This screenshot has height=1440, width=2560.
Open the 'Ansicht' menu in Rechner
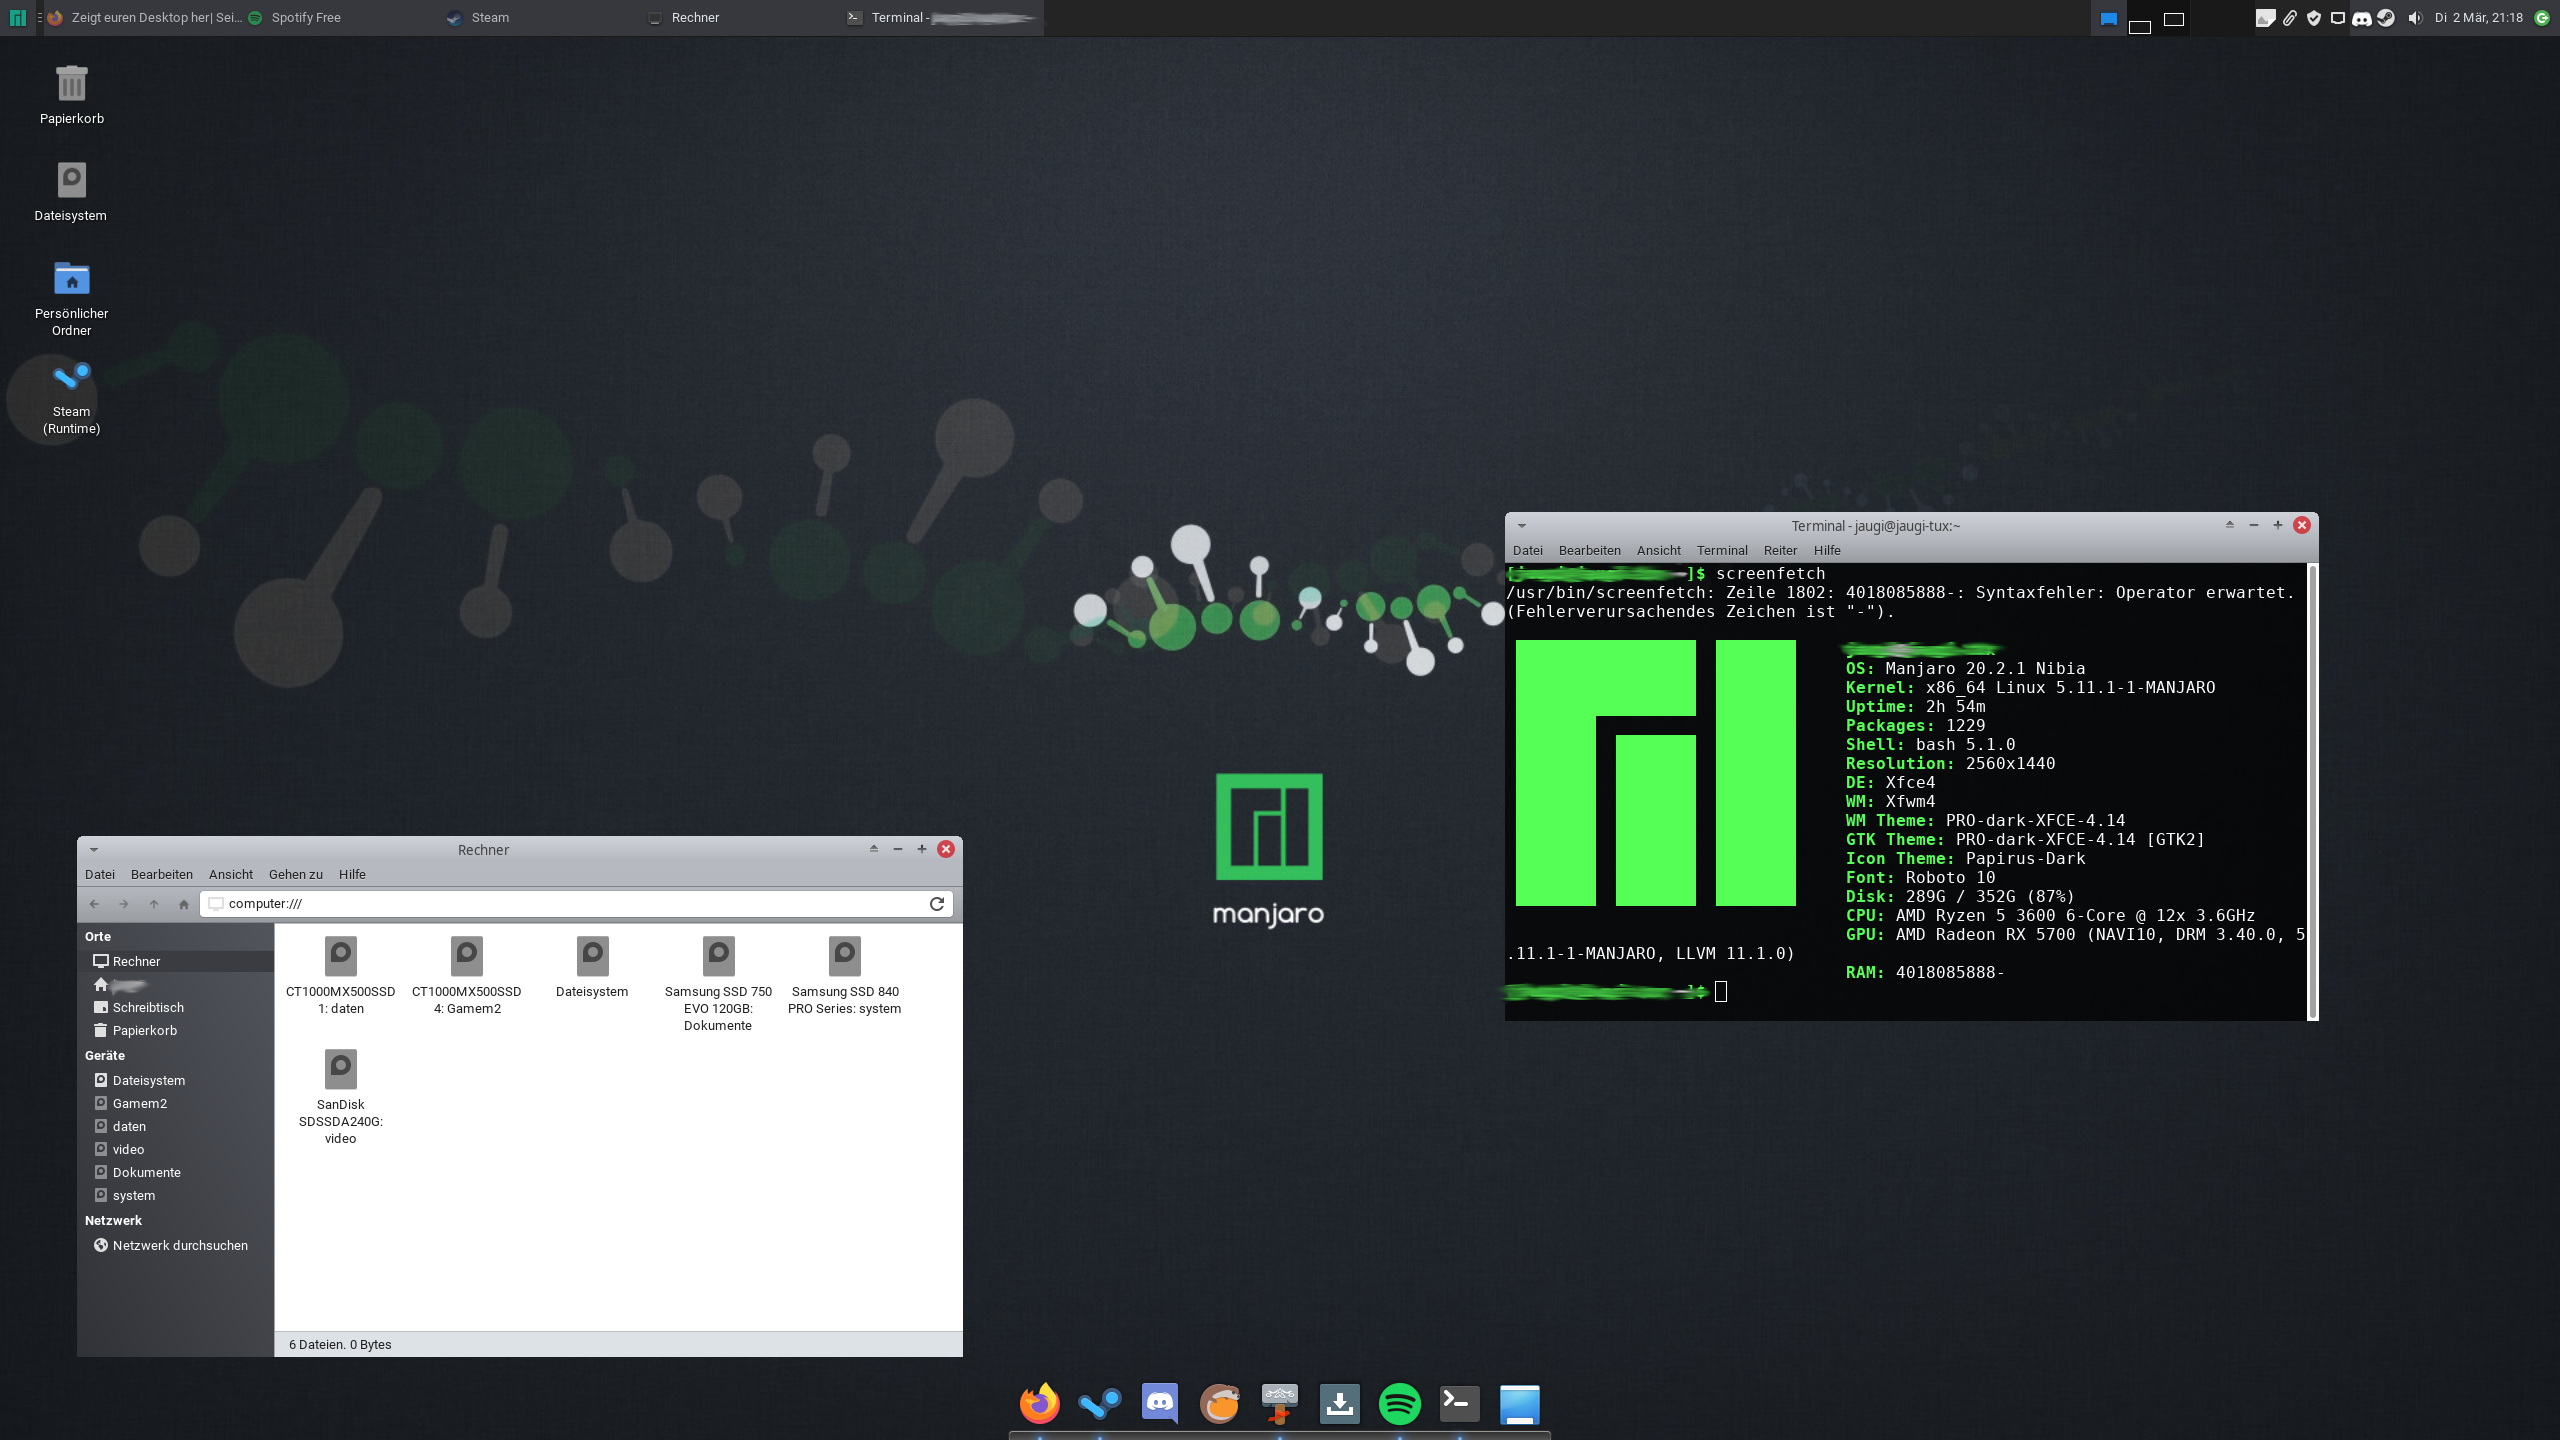[x=230, y=874]
